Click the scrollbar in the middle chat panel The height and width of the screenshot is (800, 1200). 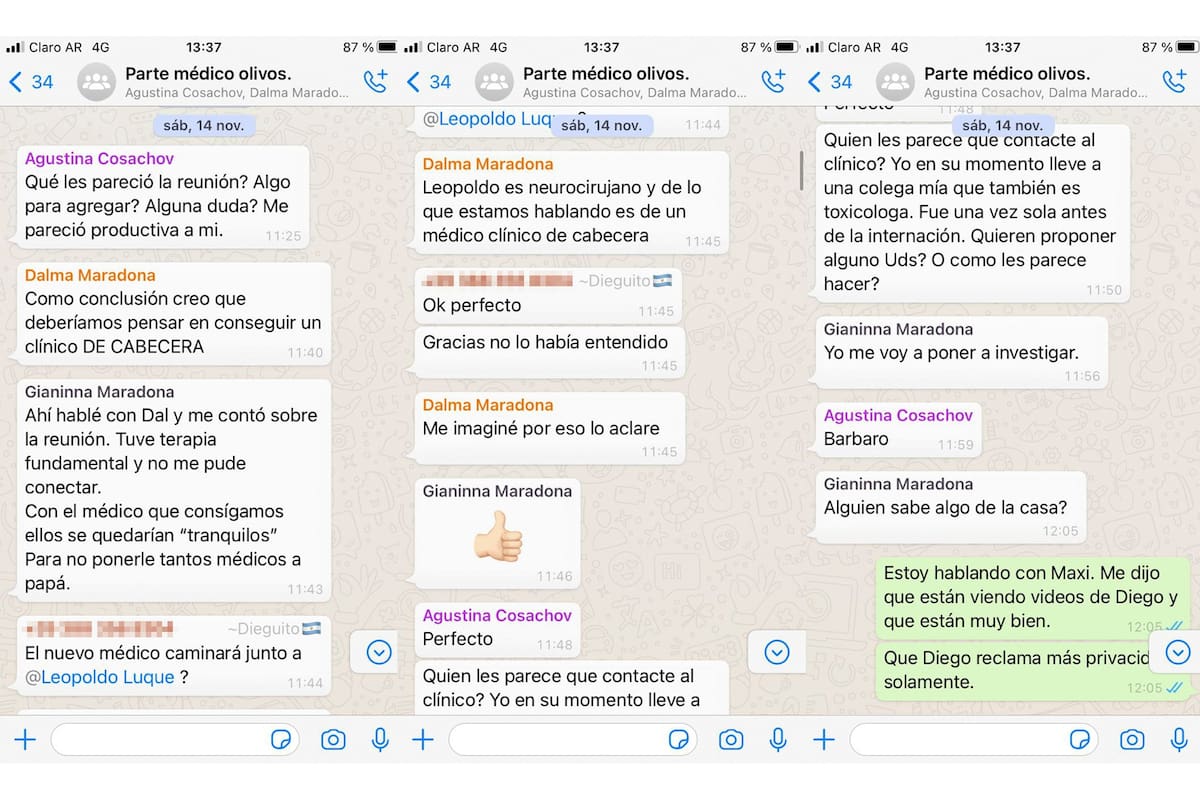coord(801,170)
